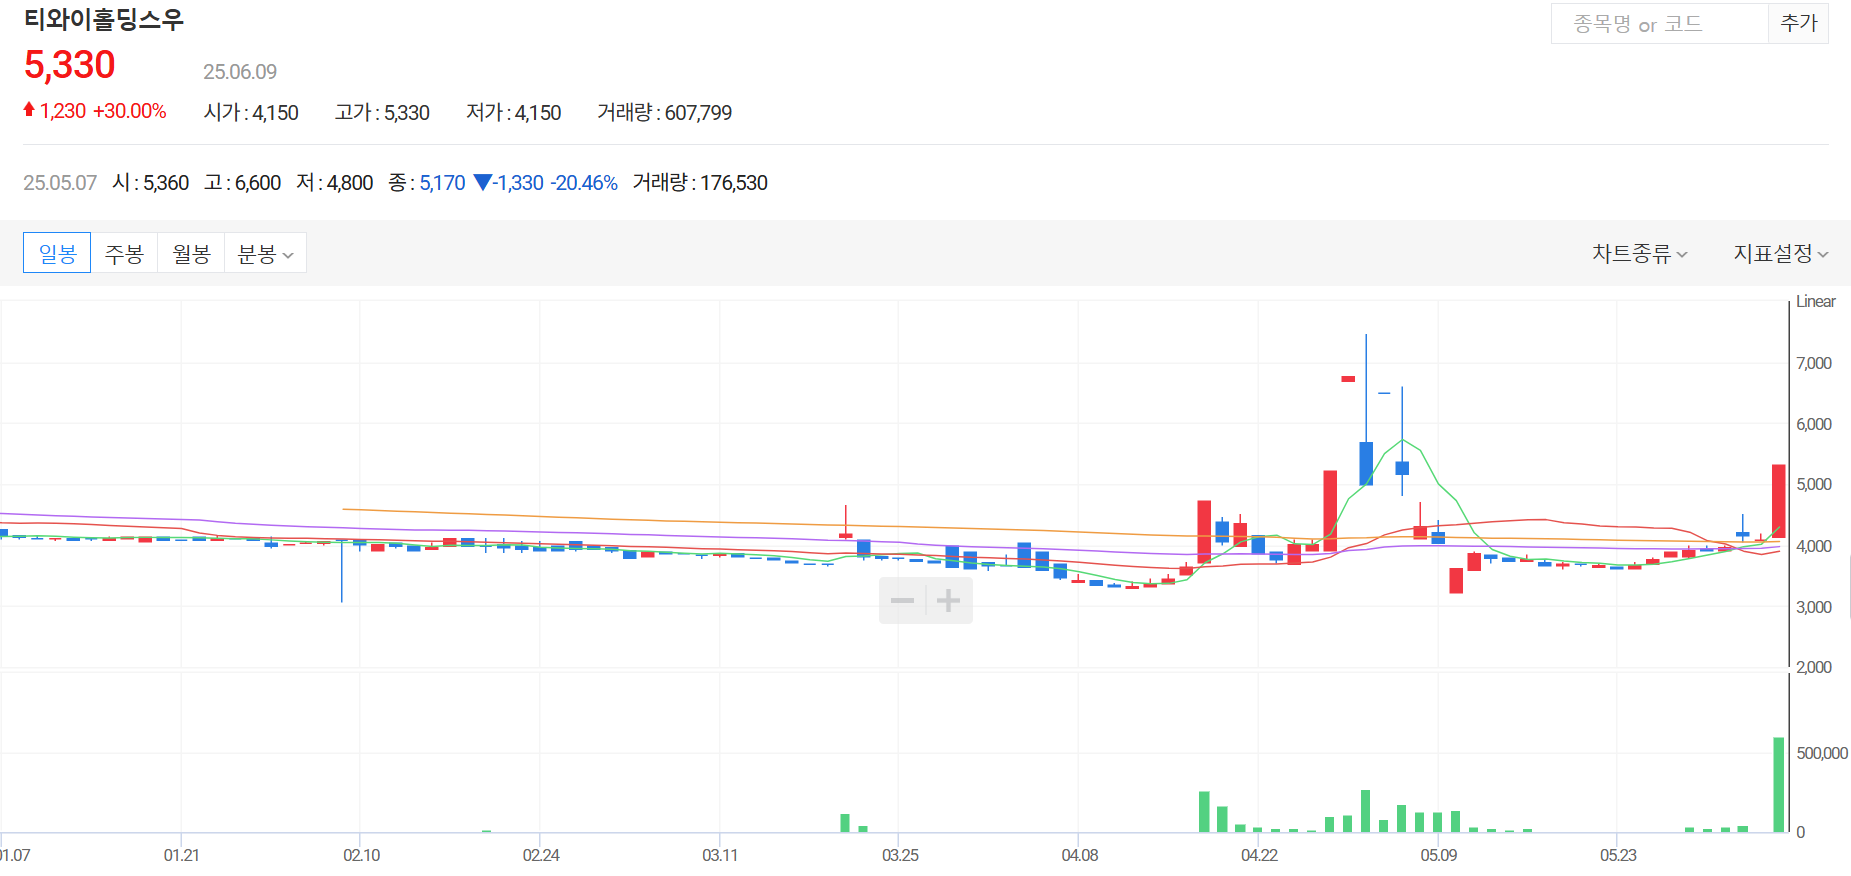Click hovered close value 5,170
The width and height of the screenshot is (1851, 876).
(442, 183)
